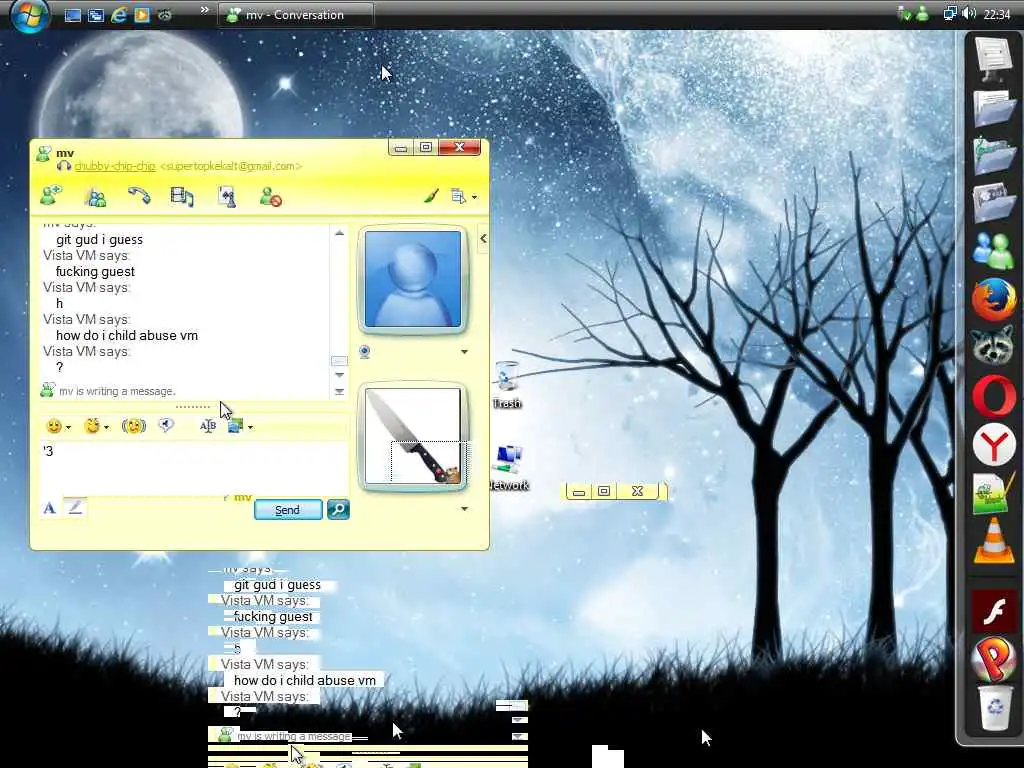Expand options arrow under contact avatar
The height and width of the screenshot is (768, 1024).
pos(464,352)
